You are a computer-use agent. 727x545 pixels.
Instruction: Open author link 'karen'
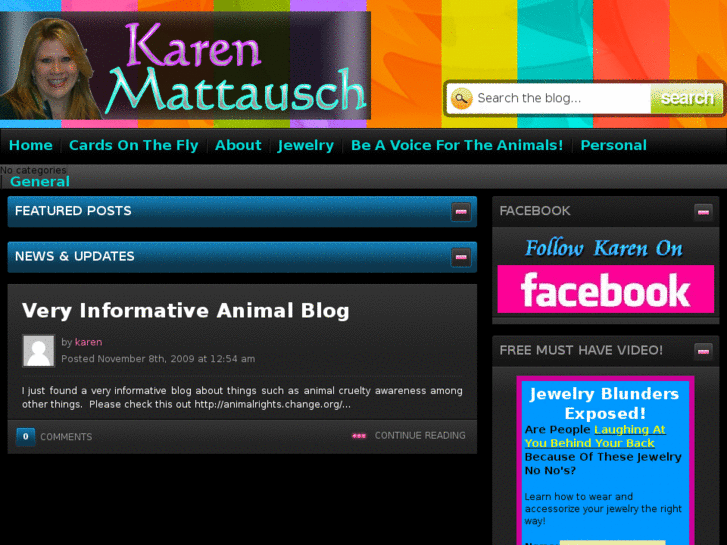coord(88,342)
